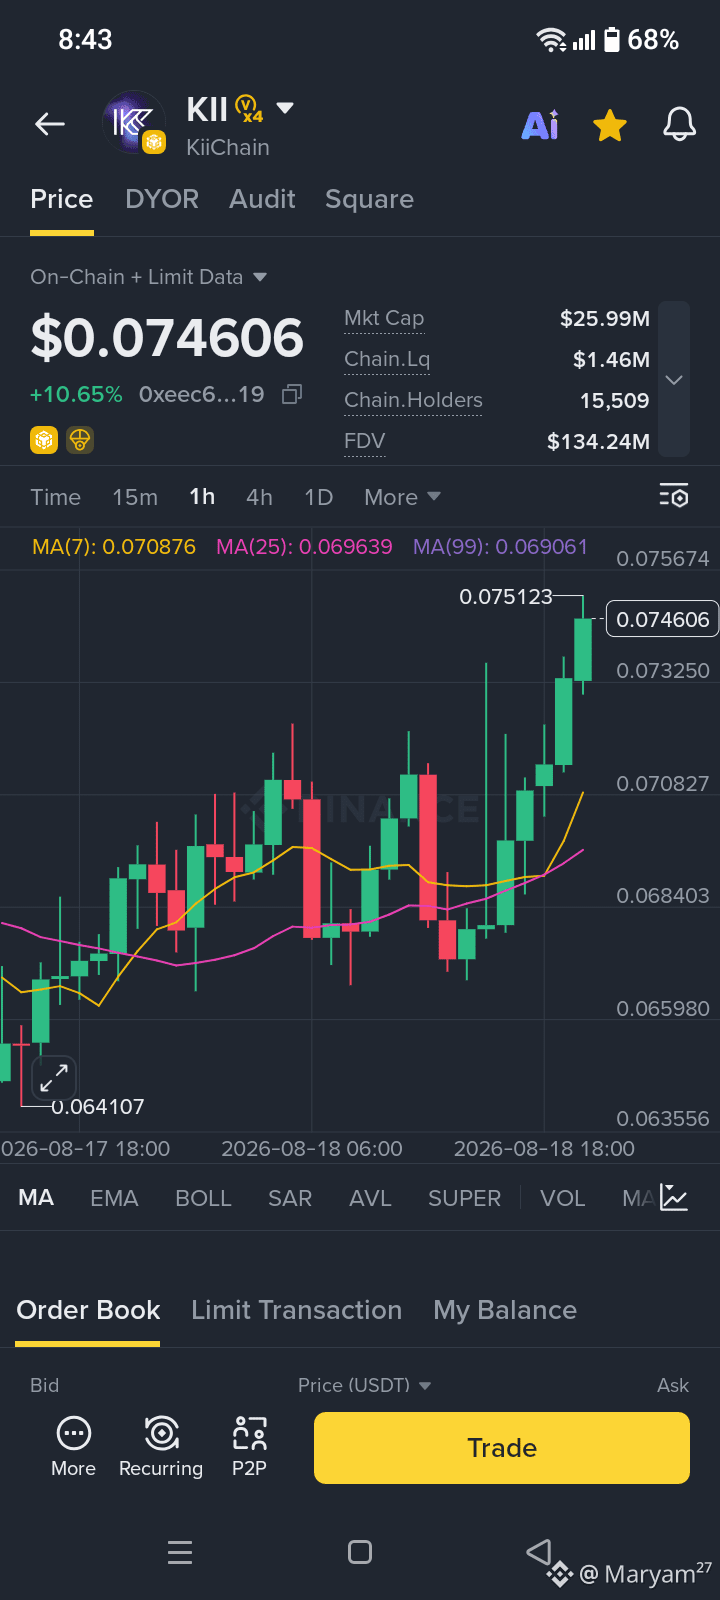
Task: Select the Order Book tab
Action: [x=88, y=1310]
